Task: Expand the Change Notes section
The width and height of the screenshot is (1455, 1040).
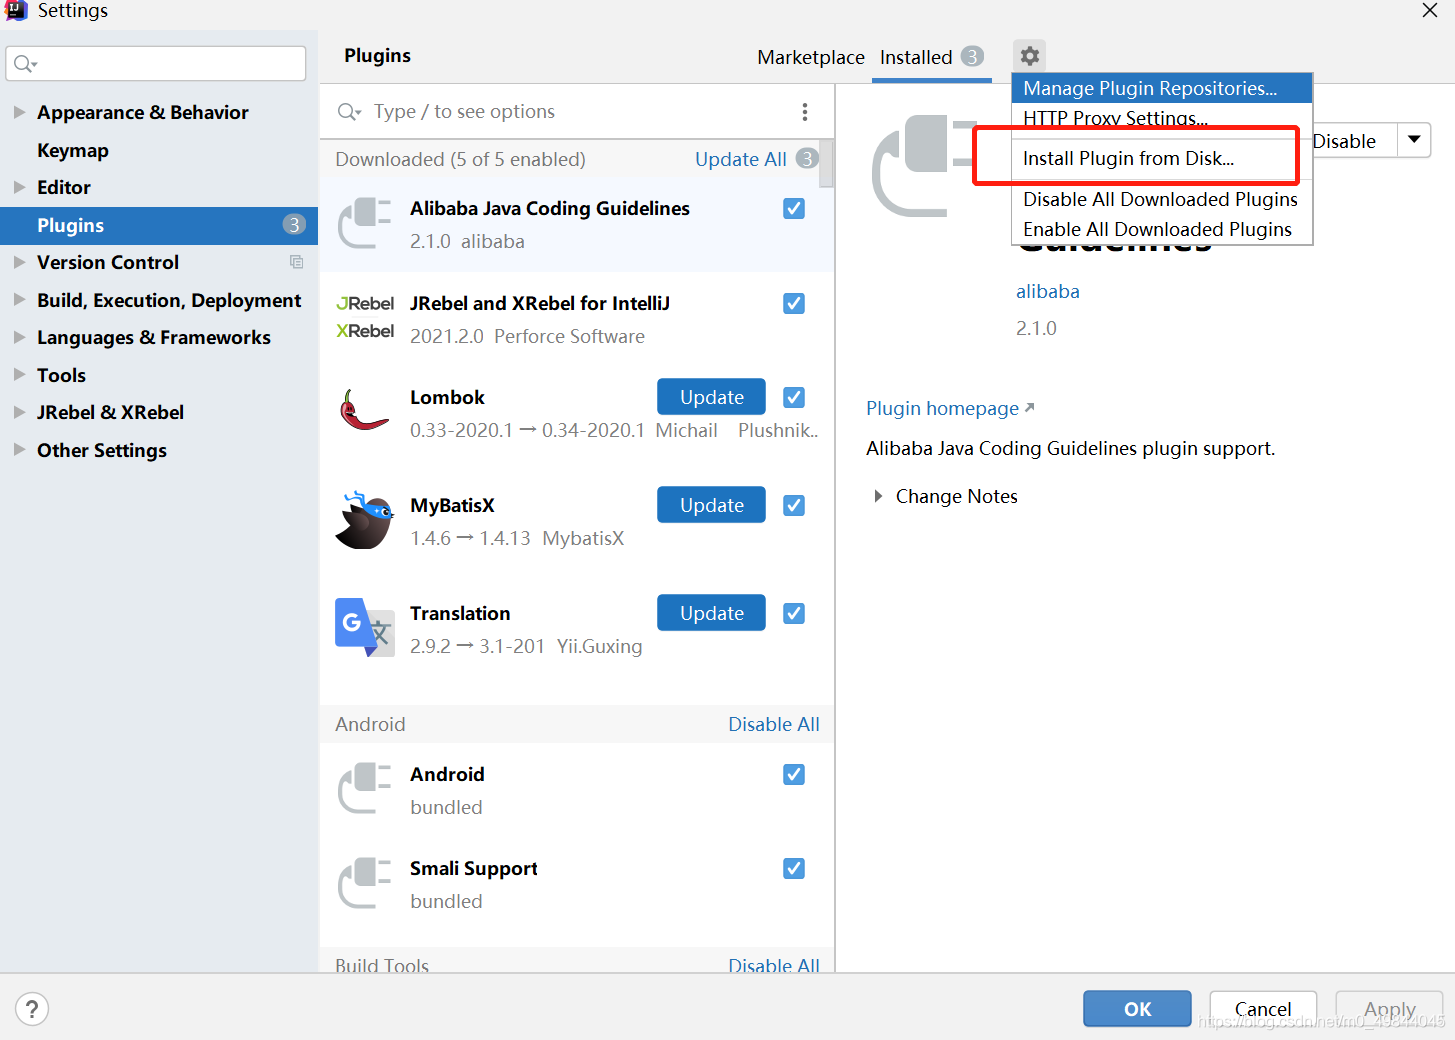Action: pyautogui.click(x=878, y=496)
